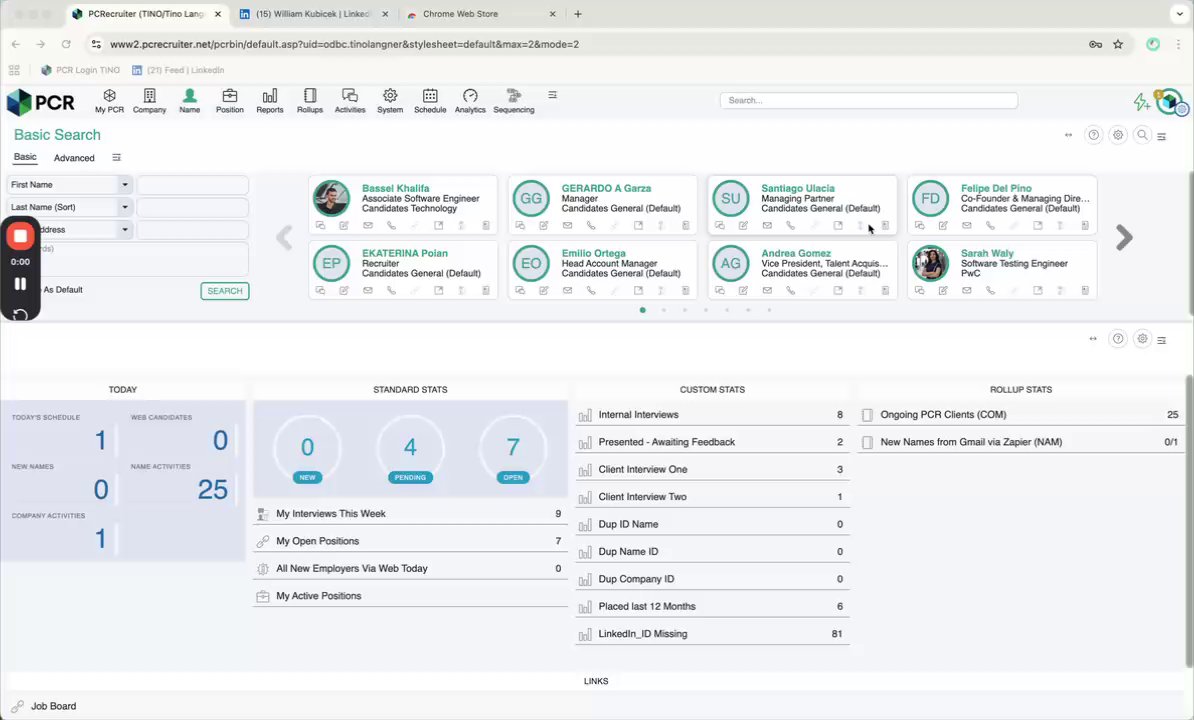1194x720 pixels.
Task: Open Basic Search settings gear icon
Action: pyautogui.click(x=1118, y=135)
